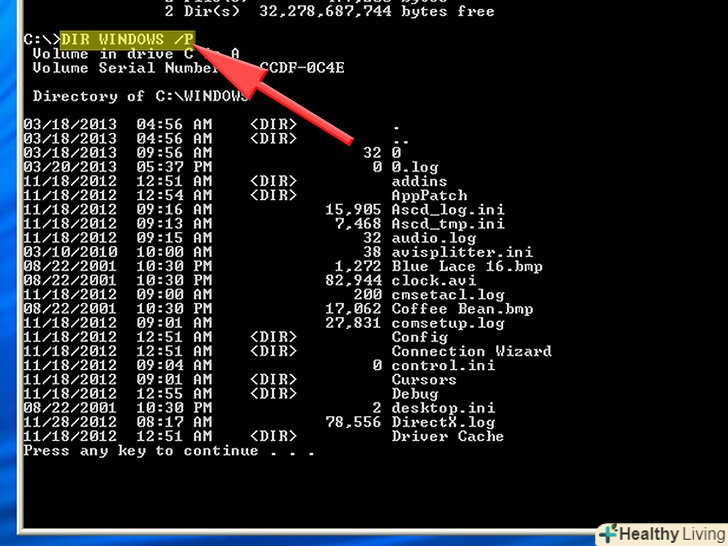Click the typed command DIR WINDOWS /P

coord(128,39)
